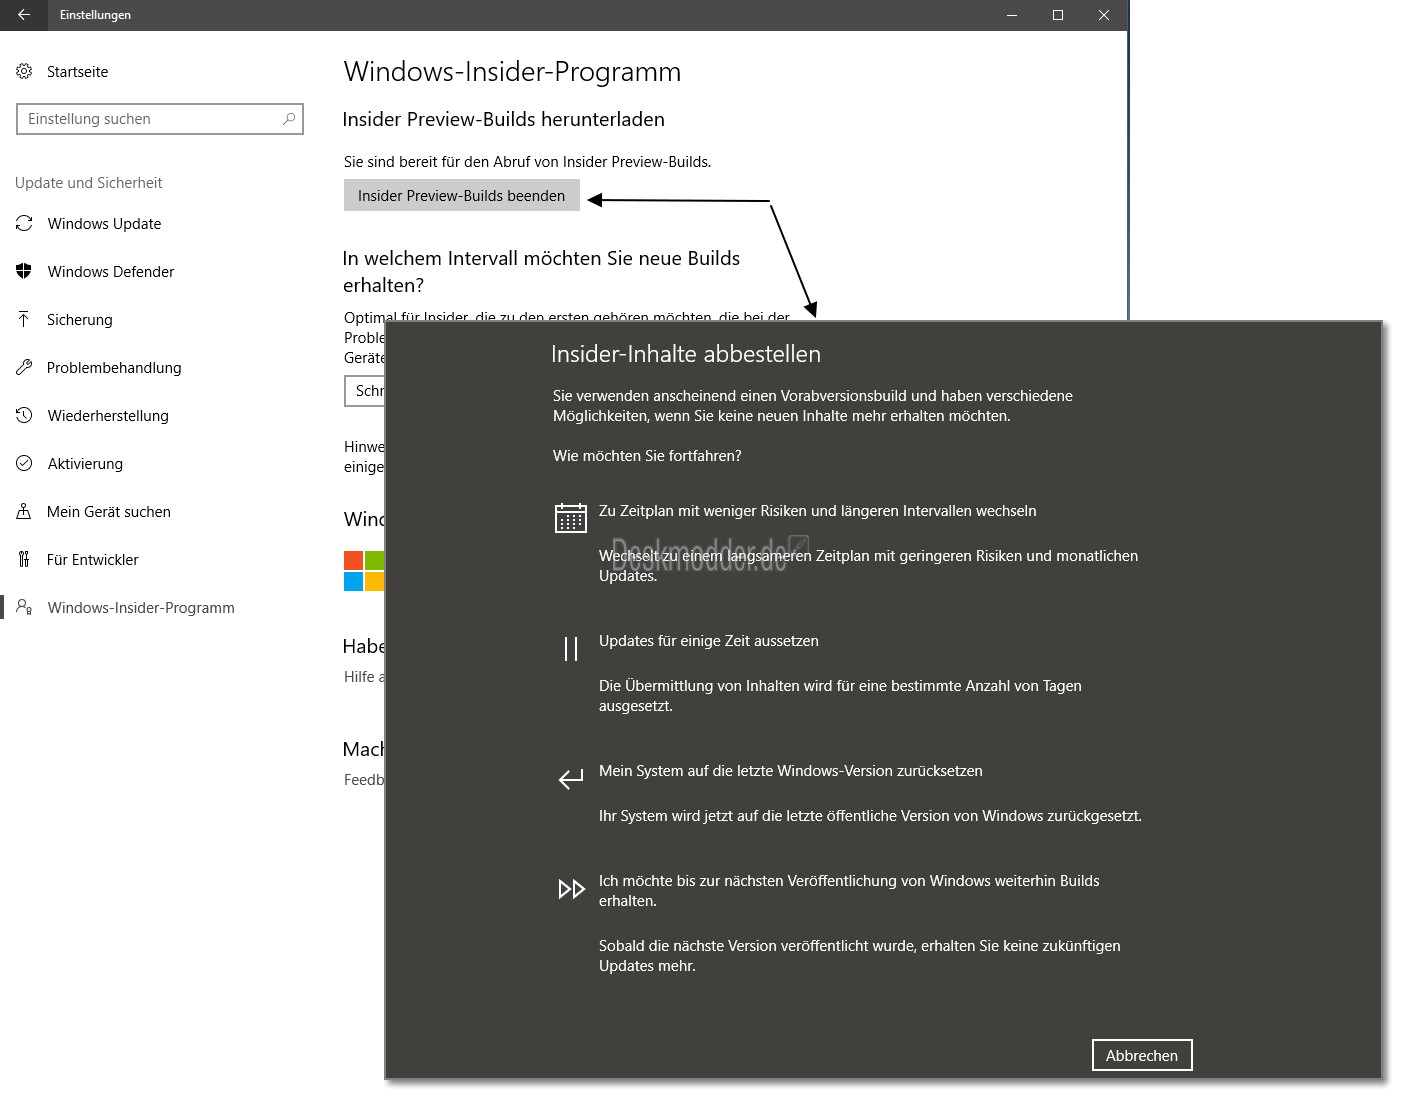The image size is (1423, 1107).
Task: Click the back arrow in Einstellungen title bar
Action: (24, 15)
